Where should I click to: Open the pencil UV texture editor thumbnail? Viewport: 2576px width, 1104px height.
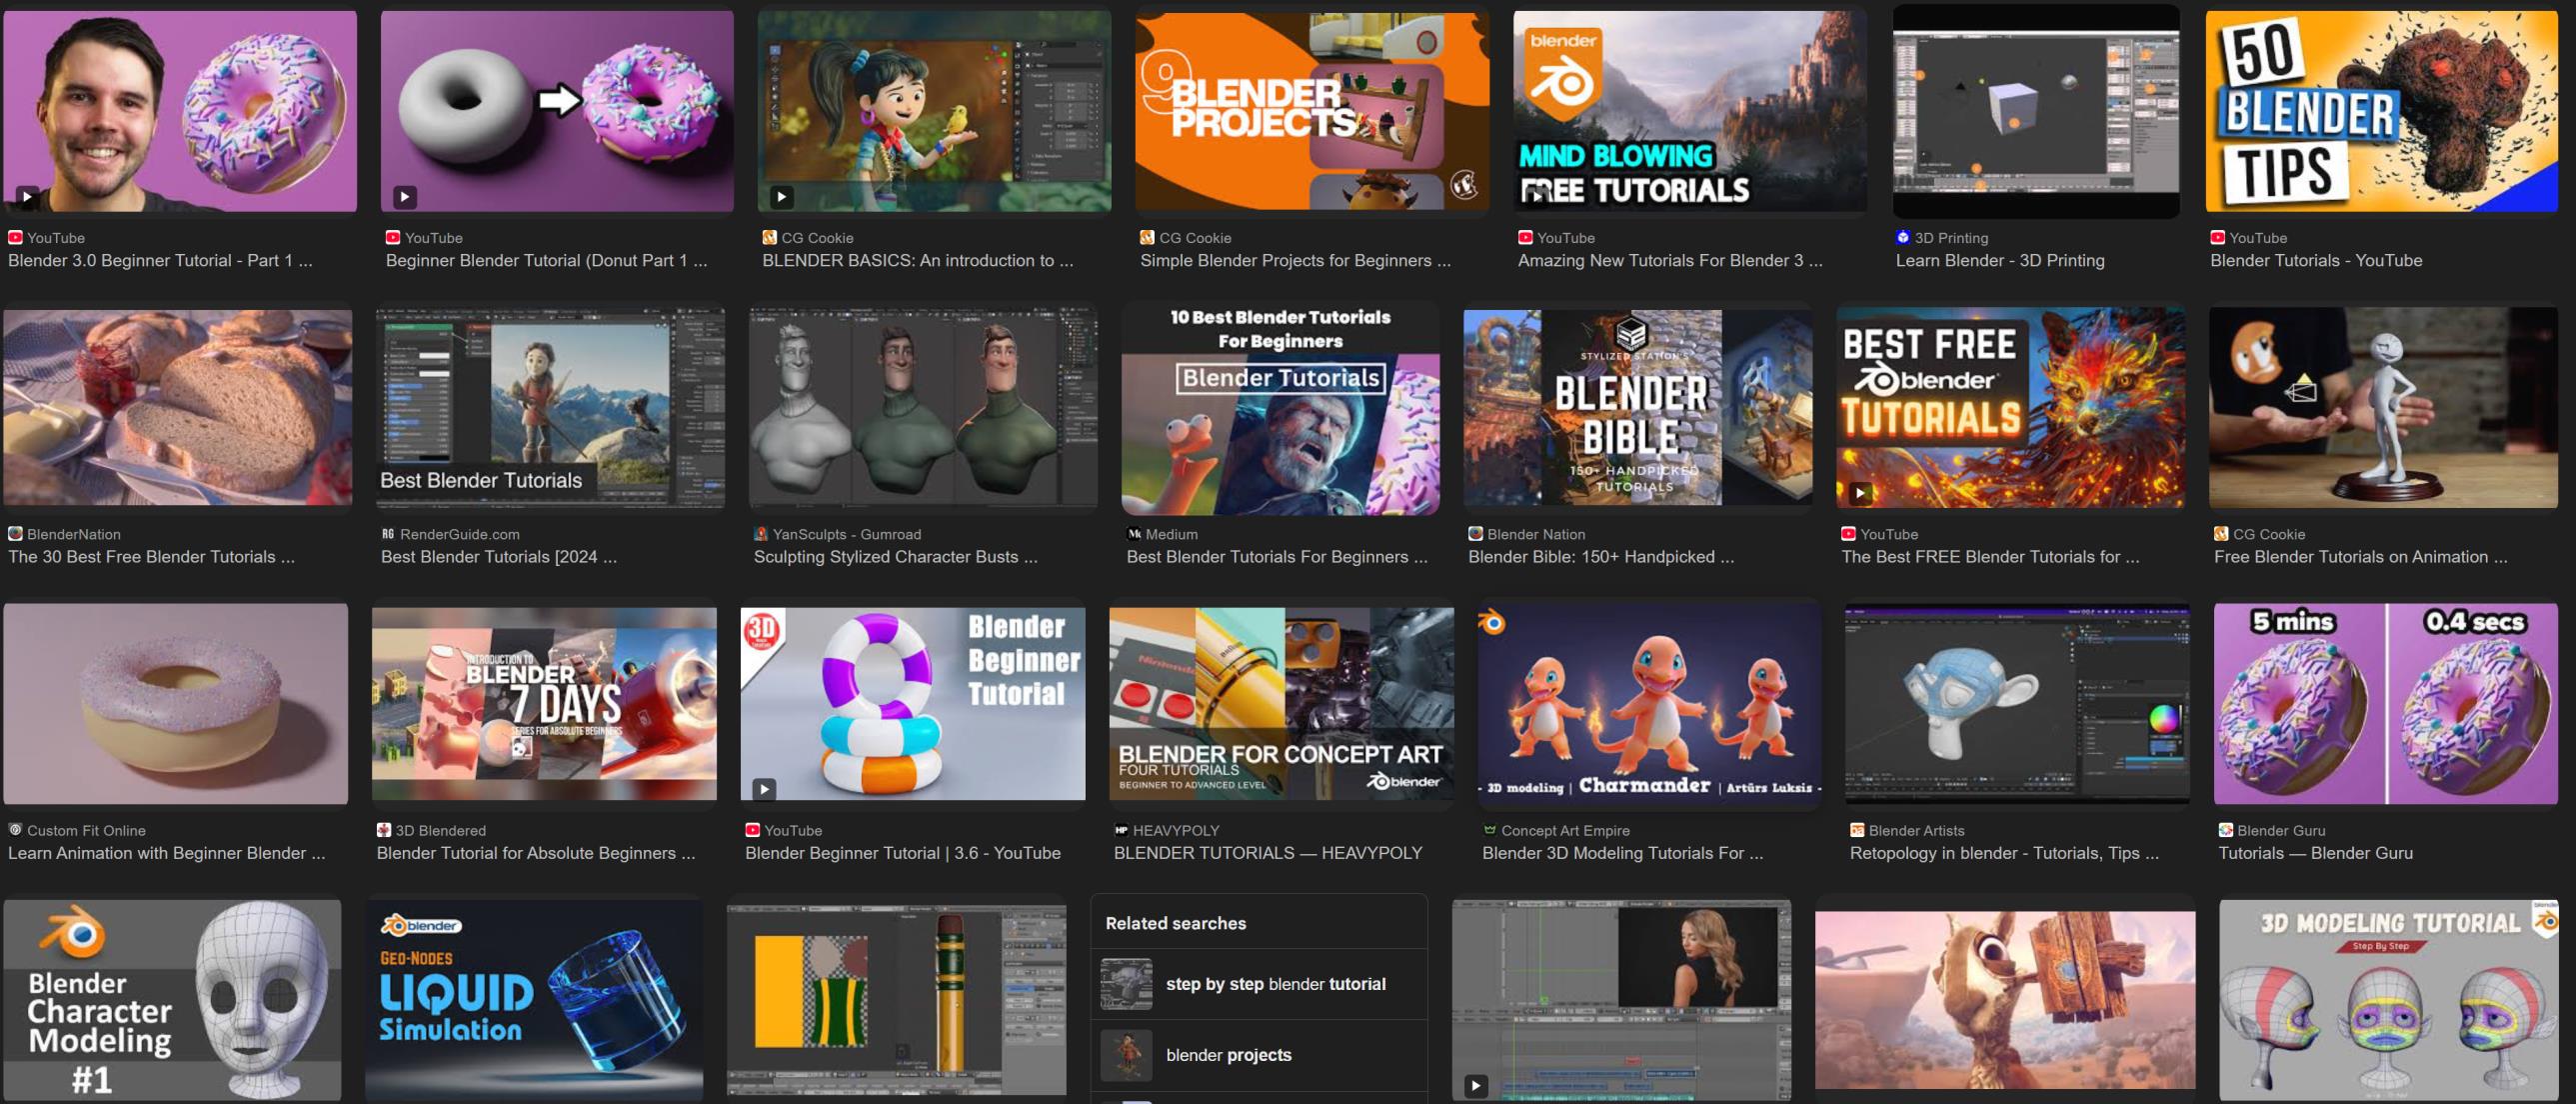click(896, 1000)
